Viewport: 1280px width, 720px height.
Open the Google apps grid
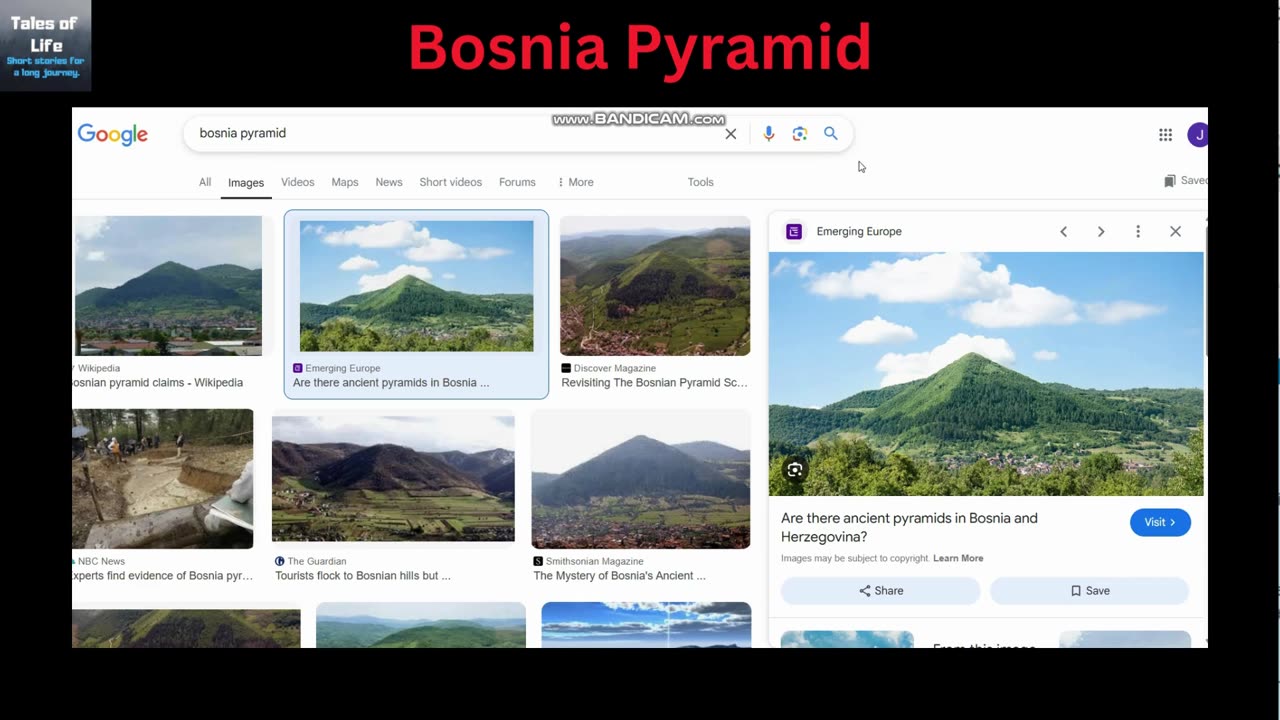pyautogui.click(x=1165, y=134)
